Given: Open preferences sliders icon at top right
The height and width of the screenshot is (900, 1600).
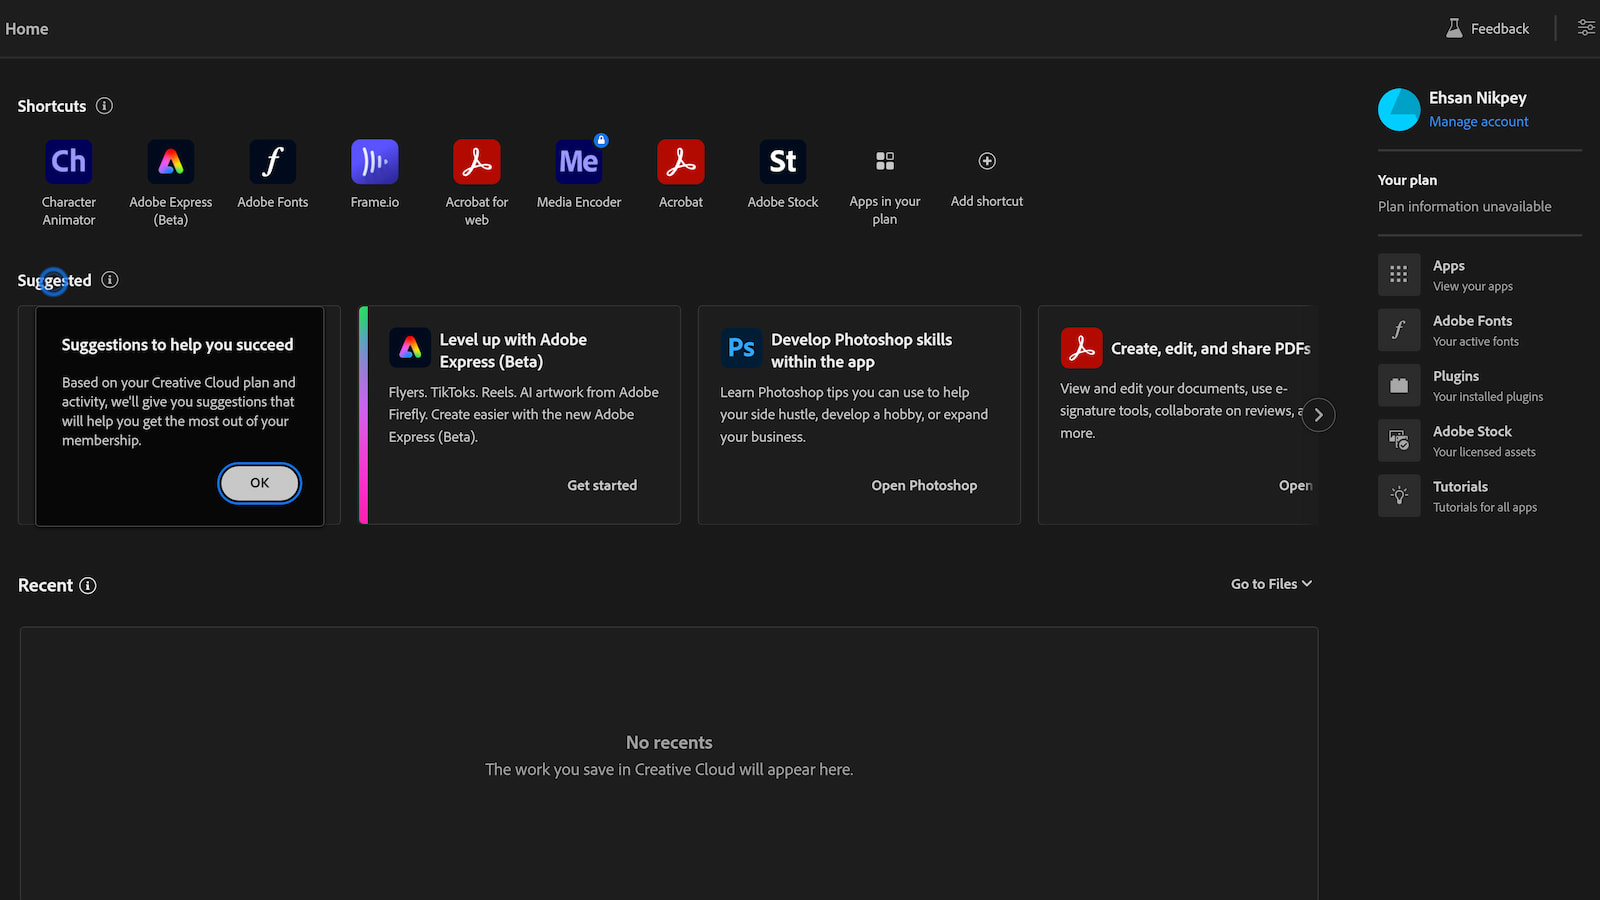Looking at the screenshot, I should pos(1586,28).
